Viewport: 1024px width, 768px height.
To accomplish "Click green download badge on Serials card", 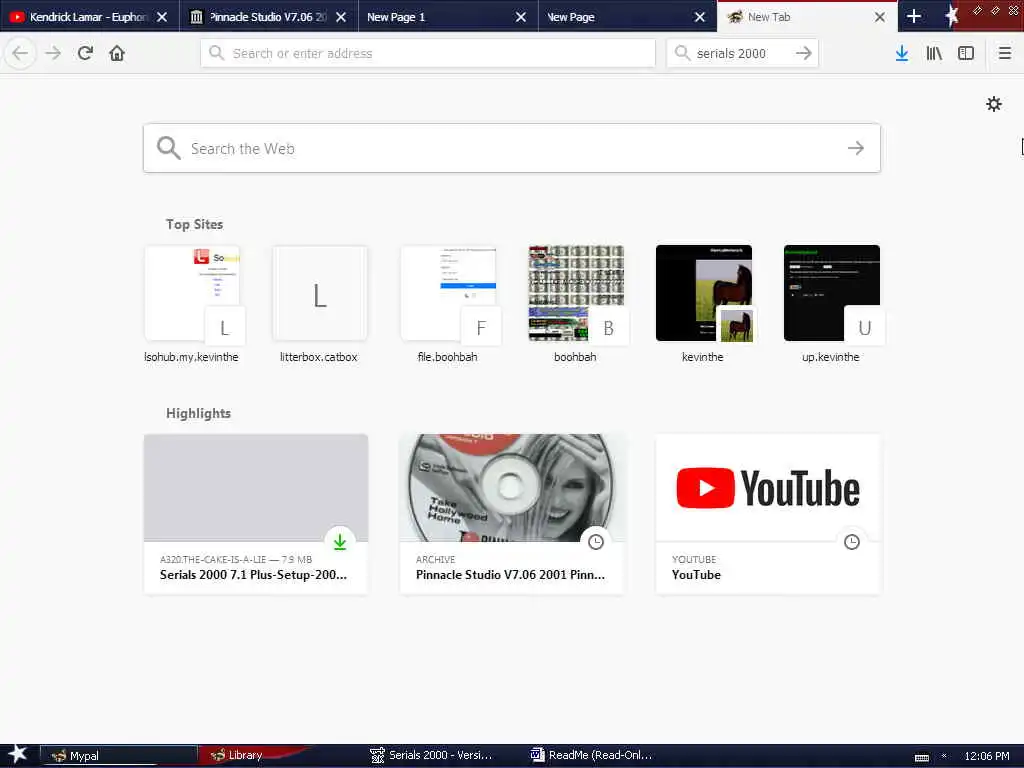I will [x=340, y=541].
